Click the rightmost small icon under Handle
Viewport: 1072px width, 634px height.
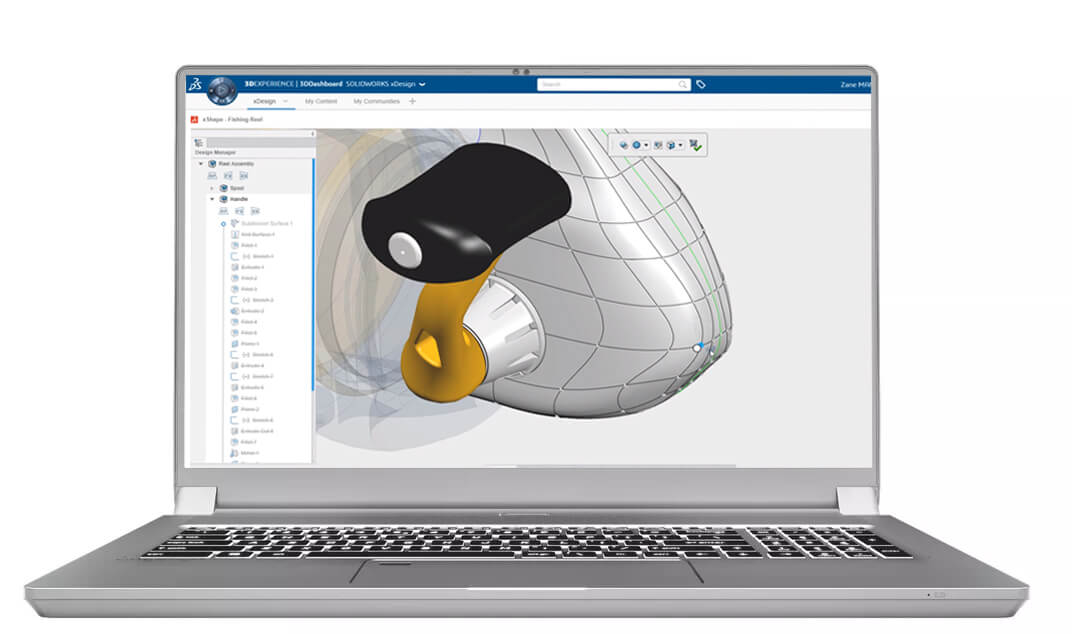click(255, 211)
